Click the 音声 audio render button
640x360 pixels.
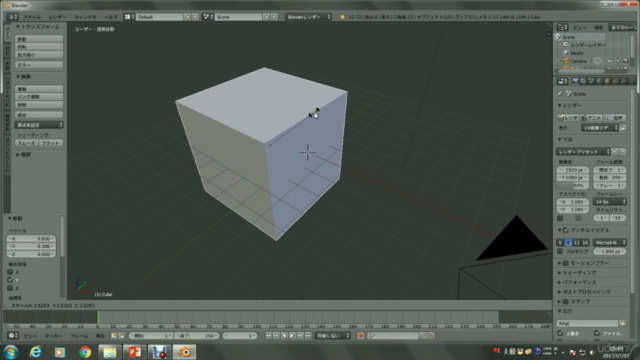pos(615,118)
